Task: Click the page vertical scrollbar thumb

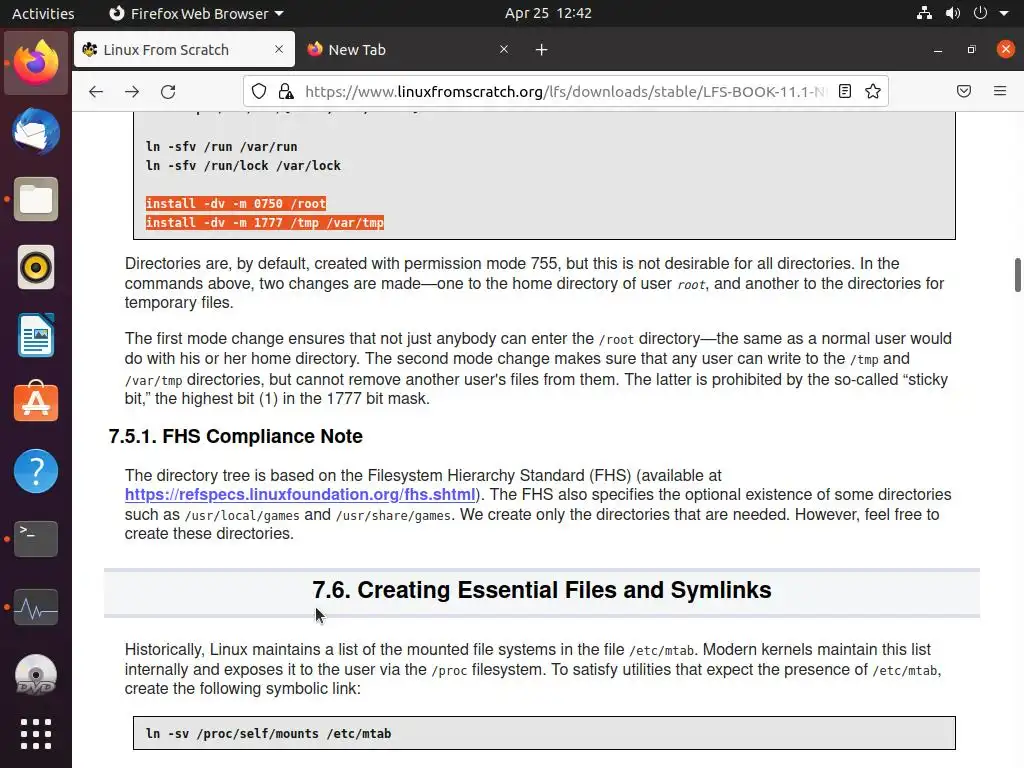Action: point(1017,275)
